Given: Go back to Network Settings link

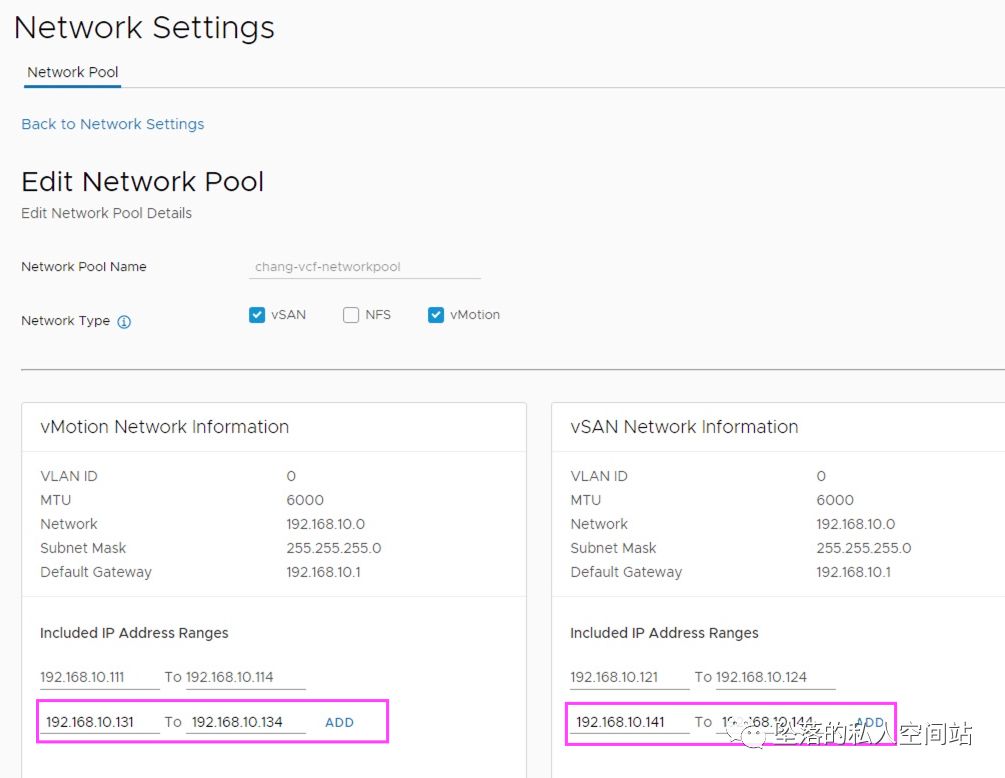Looking at the screenshot, I should (112, 124).
